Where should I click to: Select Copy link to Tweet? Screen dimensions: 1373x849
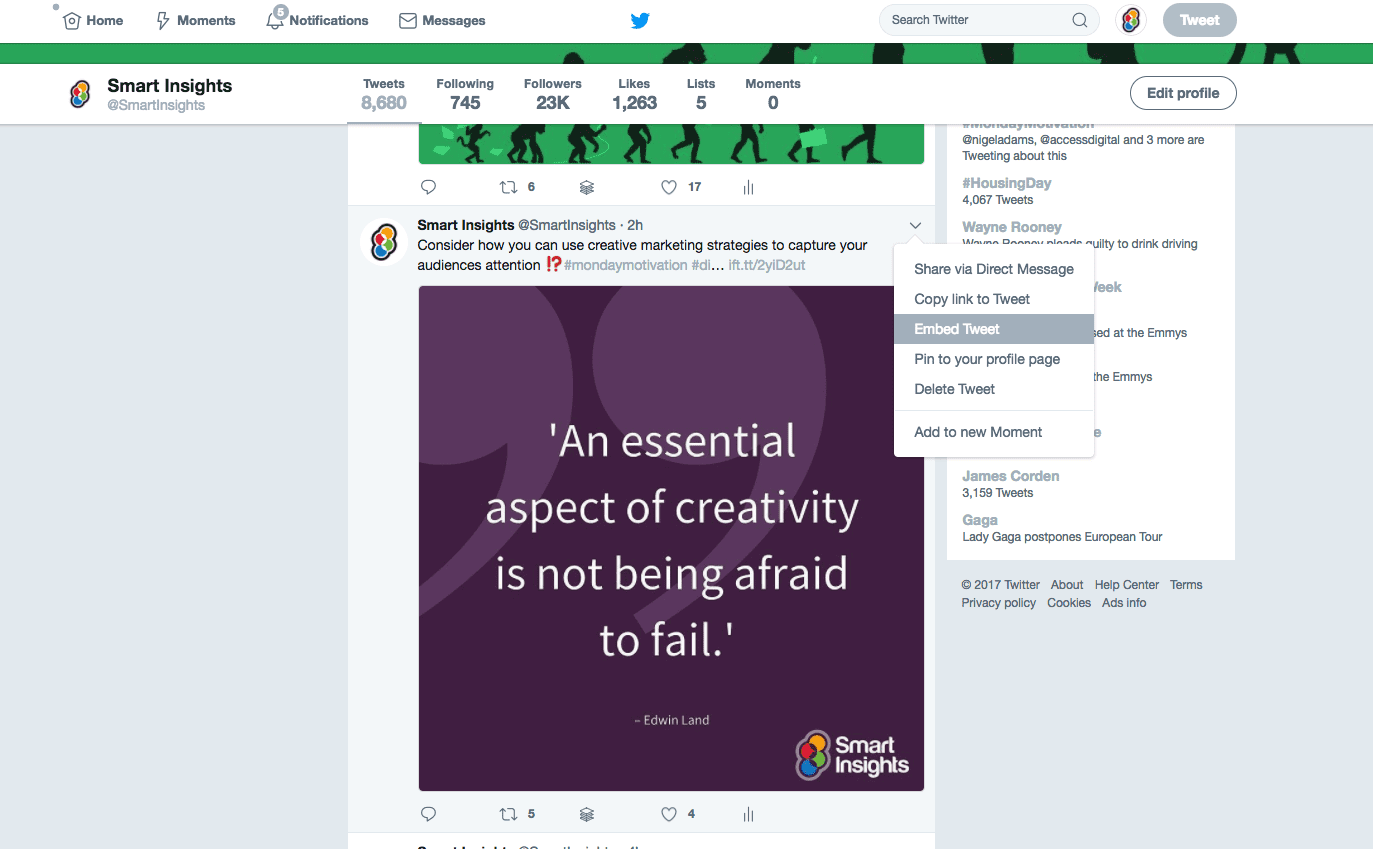pyautogui.click(x=971, y=298)
